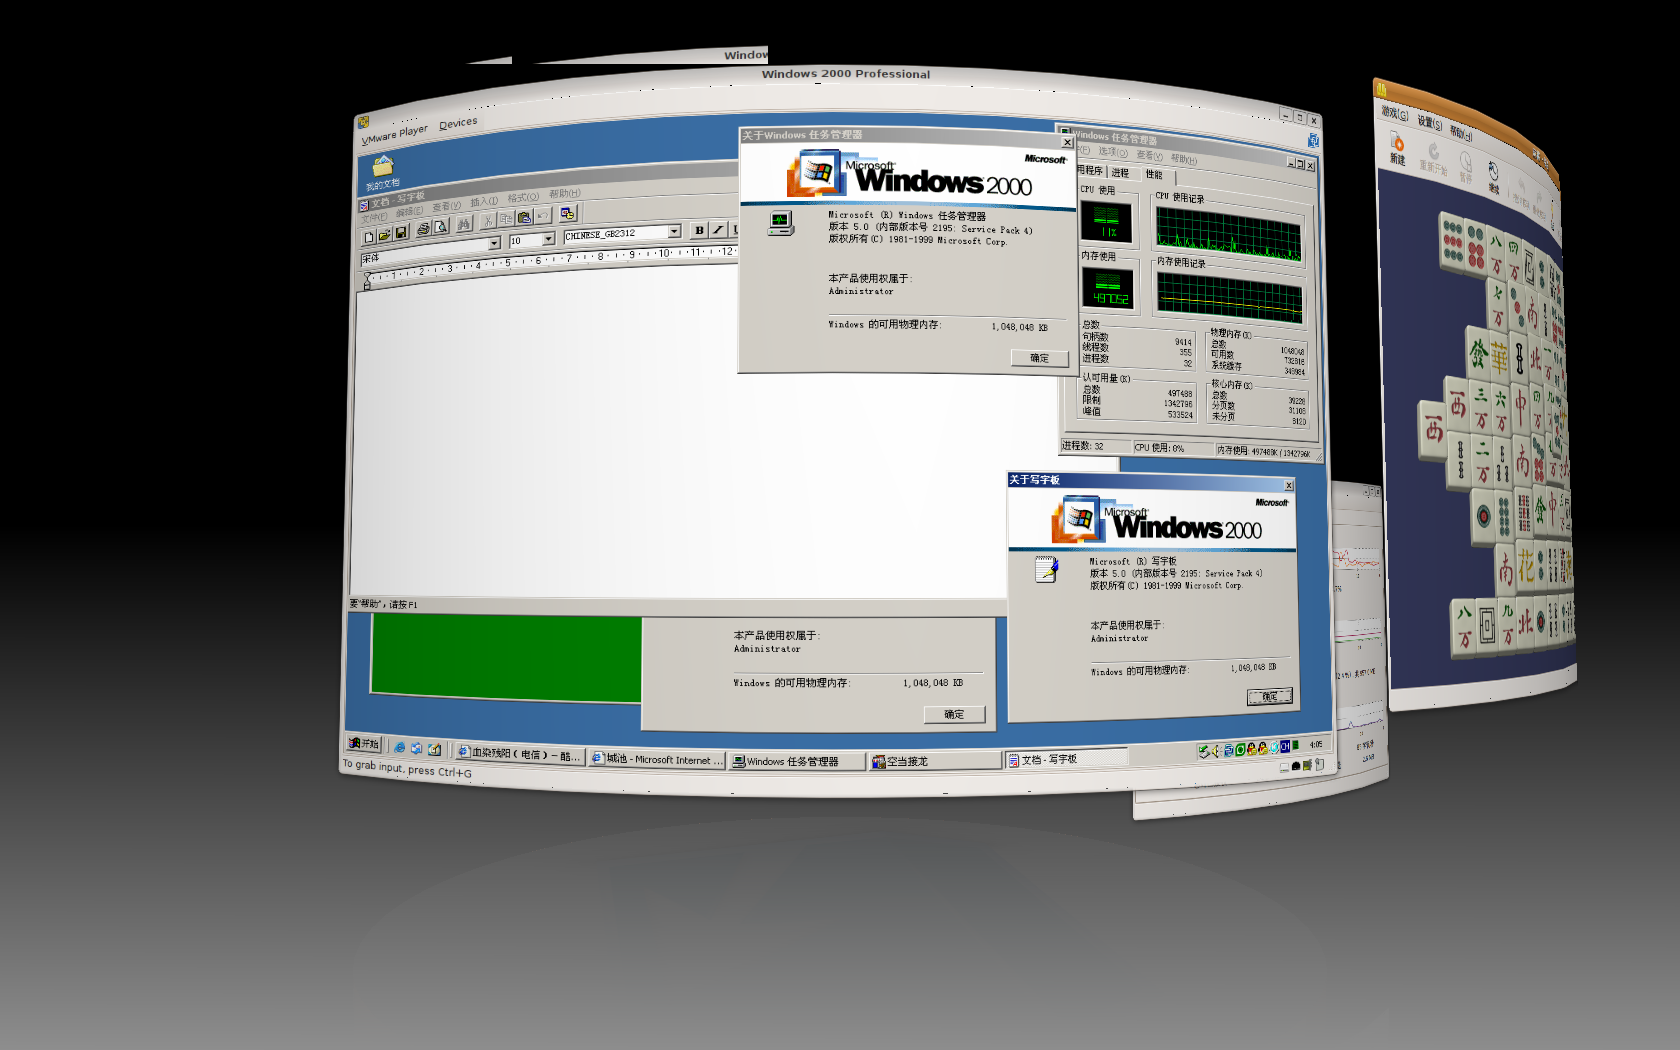Screen dimensions: 1680x1050
Task: Click the system tray clock
Action: click(x=1316, y=744)
